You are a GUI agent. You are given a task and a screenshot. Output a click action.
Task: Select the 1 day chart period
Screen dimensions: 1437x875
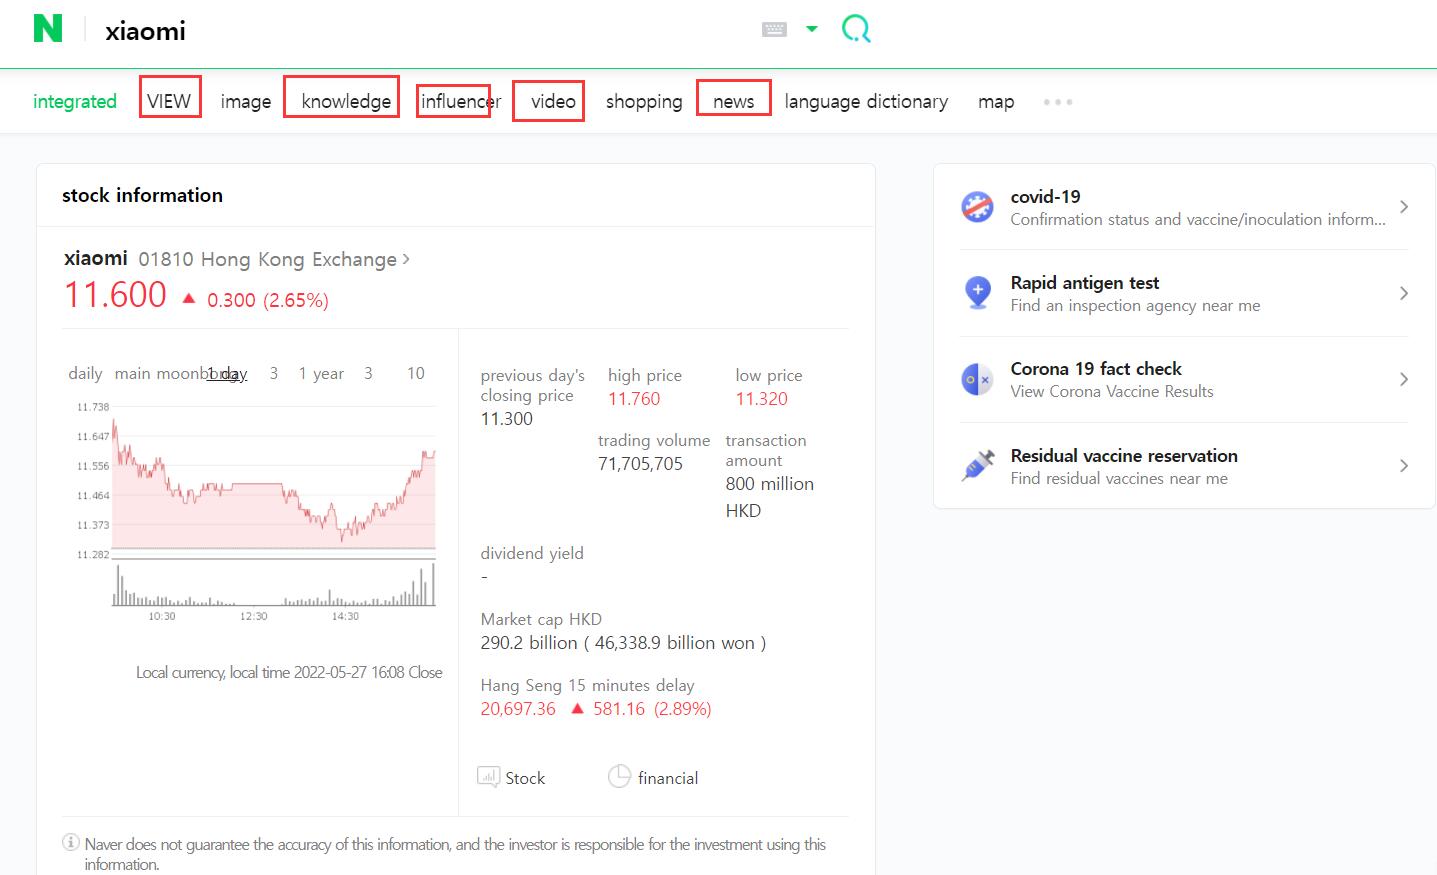pos(227,373)
